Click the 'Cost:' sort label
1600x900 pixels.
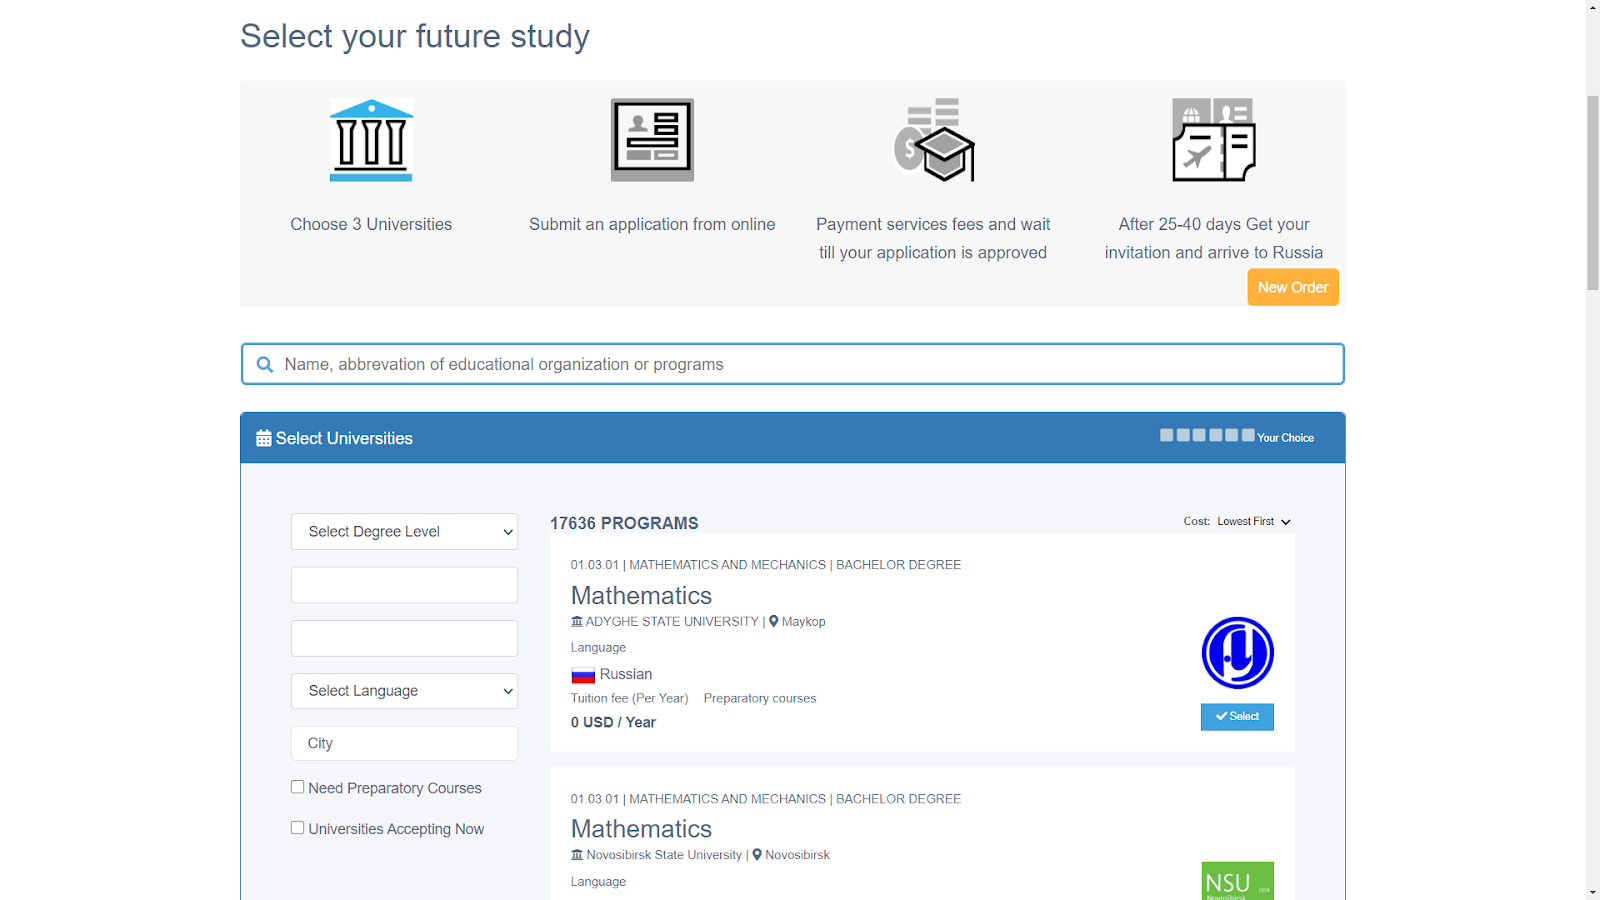tap(1196, 522)
